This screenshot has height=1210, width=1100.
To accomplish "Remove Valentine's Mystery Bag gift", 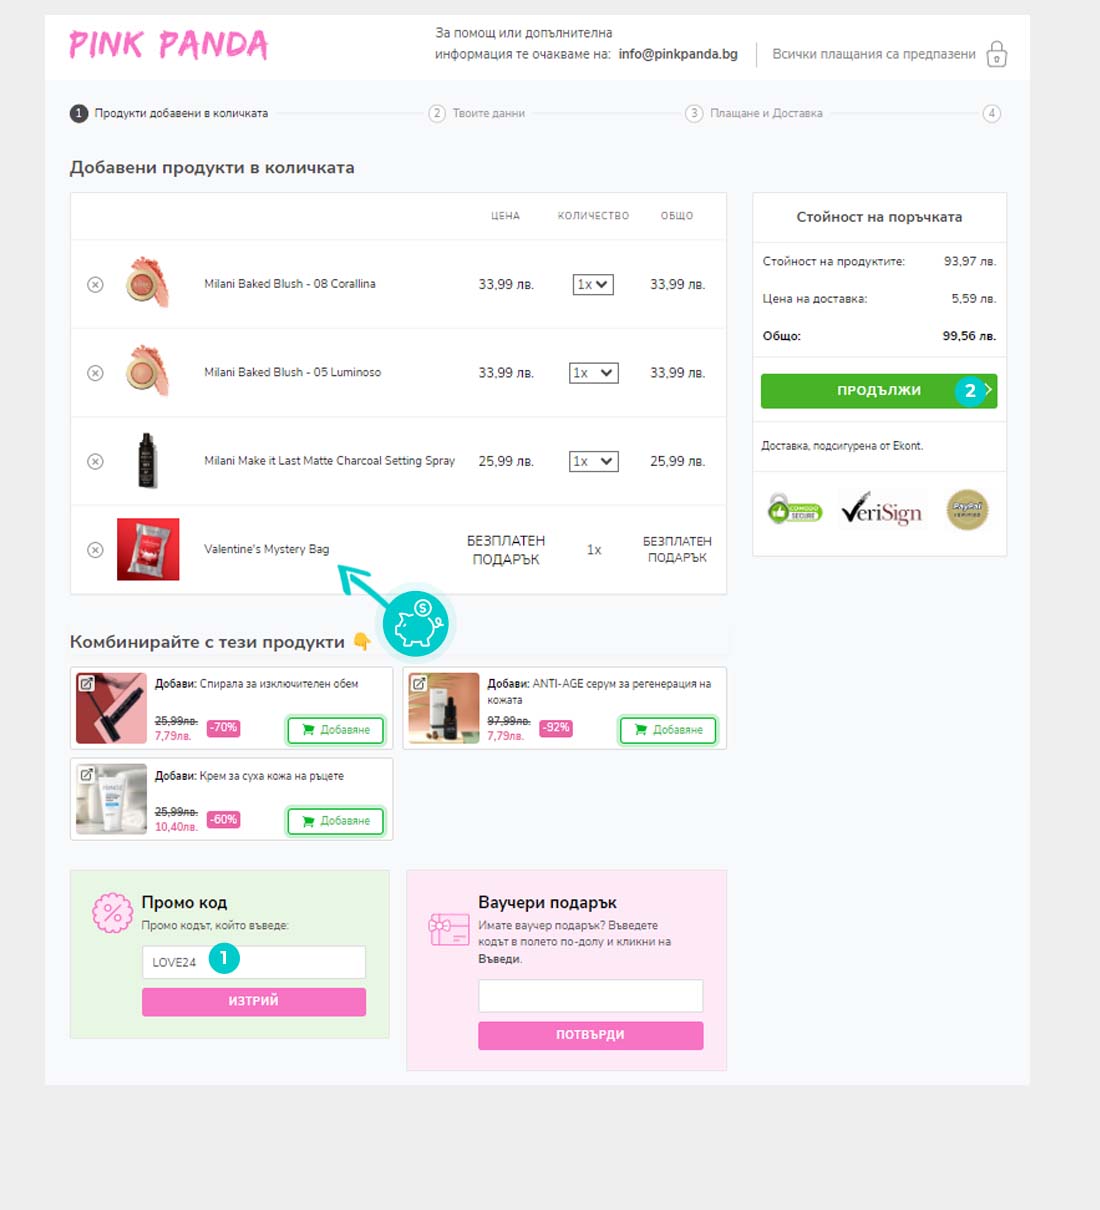I will click(x=95, y=549).
